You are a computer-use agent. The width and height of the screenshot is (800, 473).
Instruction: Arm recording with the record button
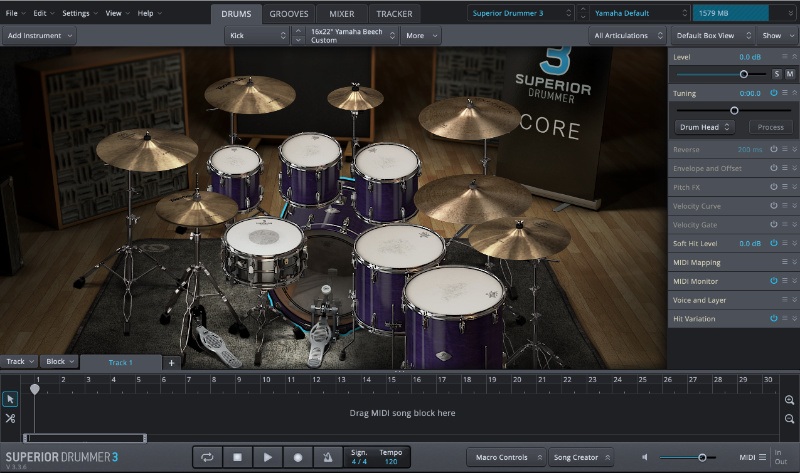click(x=298, y=457)
